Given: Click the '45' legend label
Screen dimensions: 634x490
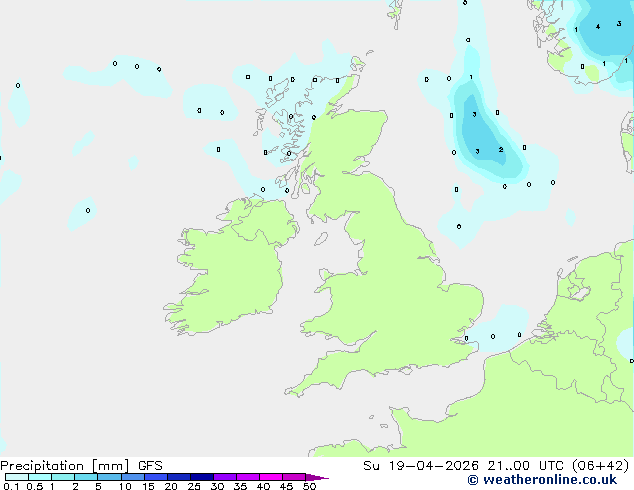Looking at the screenshot, I should 286,486.
